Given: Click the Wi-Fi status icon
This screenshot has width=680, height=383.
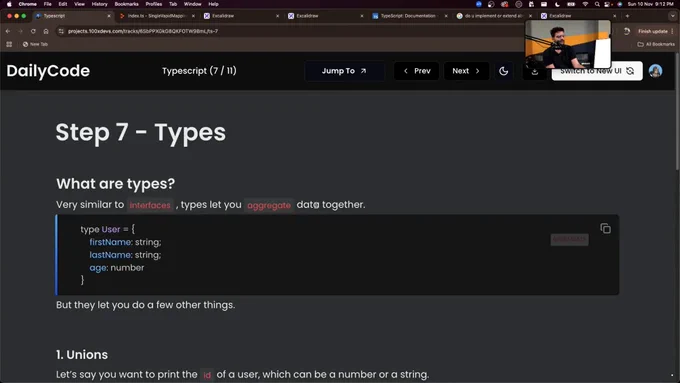Looking at the screenshot, I should (585, 4).
